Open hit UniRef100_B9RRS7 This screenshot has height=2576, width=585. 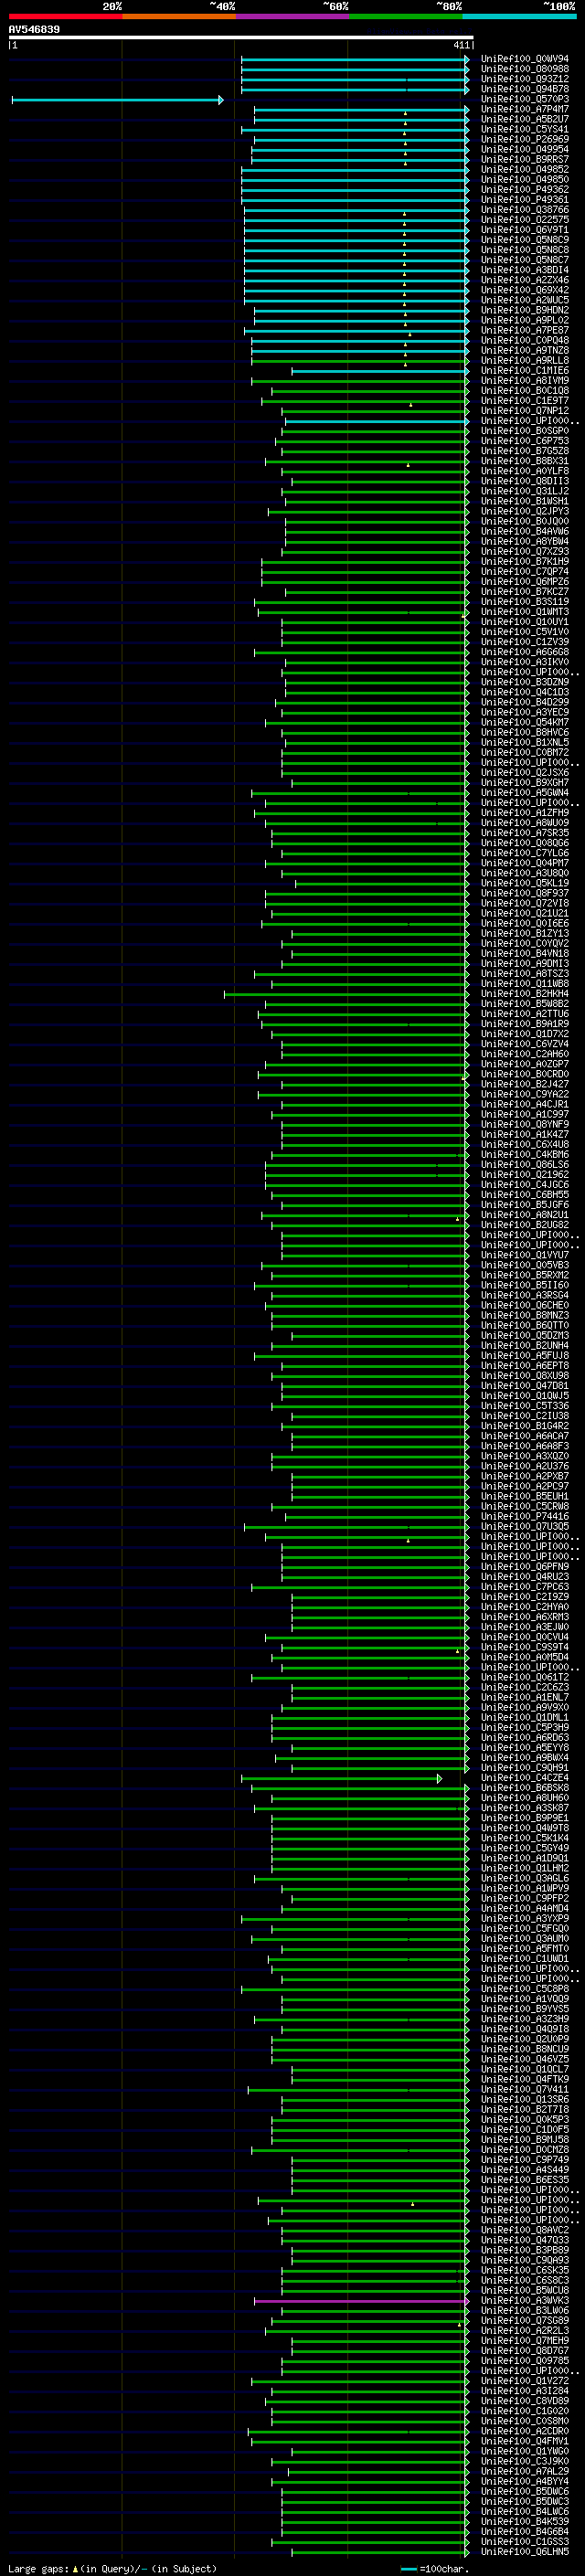(525, 160)
